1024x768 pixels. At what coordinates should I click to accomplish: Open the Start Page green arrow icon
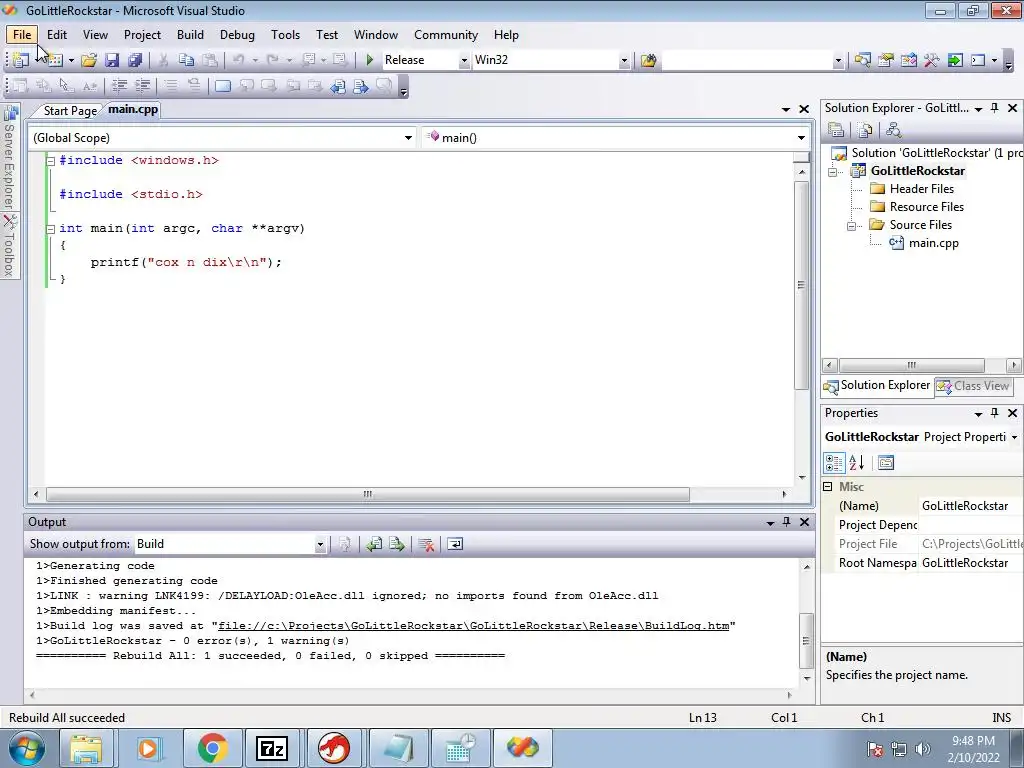(x=955, y=60)
